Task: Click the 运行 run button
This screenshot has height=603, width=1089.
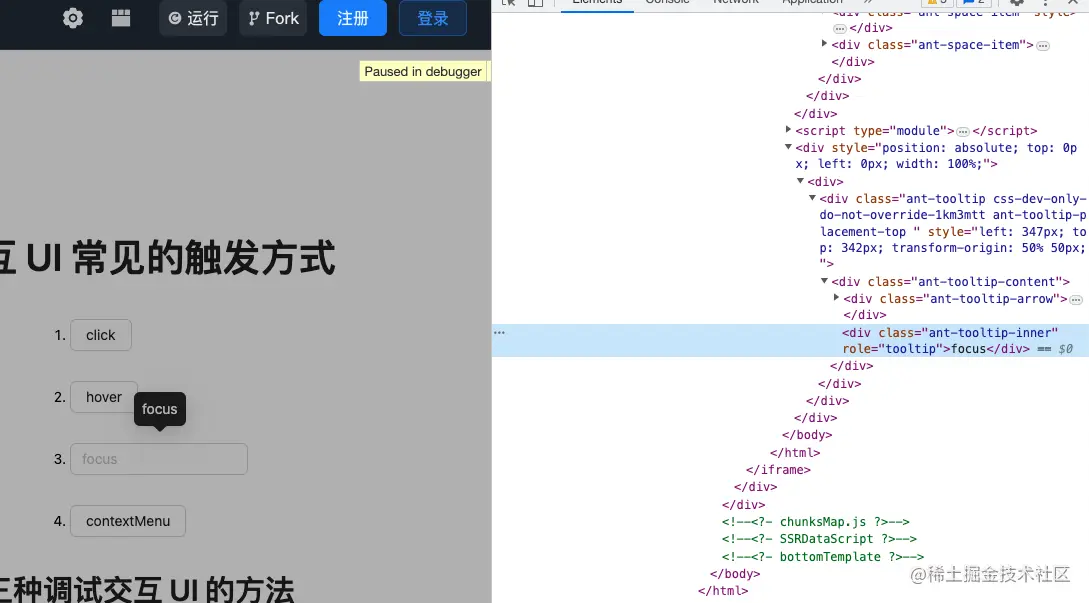Action: coord(194,18)
